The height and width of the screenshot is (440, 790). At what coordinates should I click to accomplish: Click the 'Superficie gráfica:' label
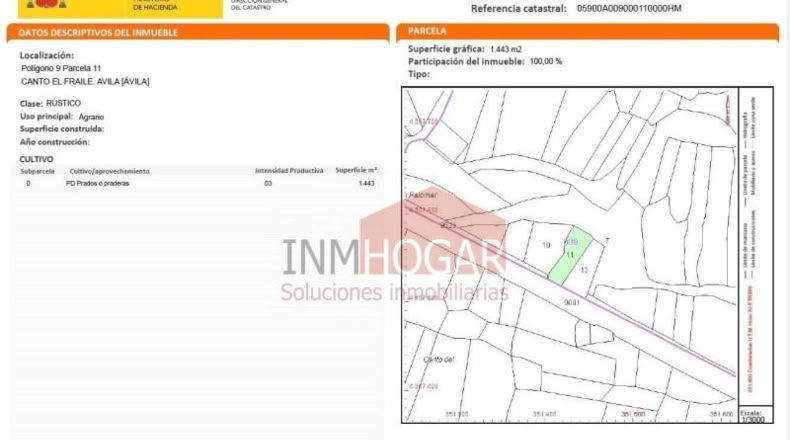click(446, 49)
